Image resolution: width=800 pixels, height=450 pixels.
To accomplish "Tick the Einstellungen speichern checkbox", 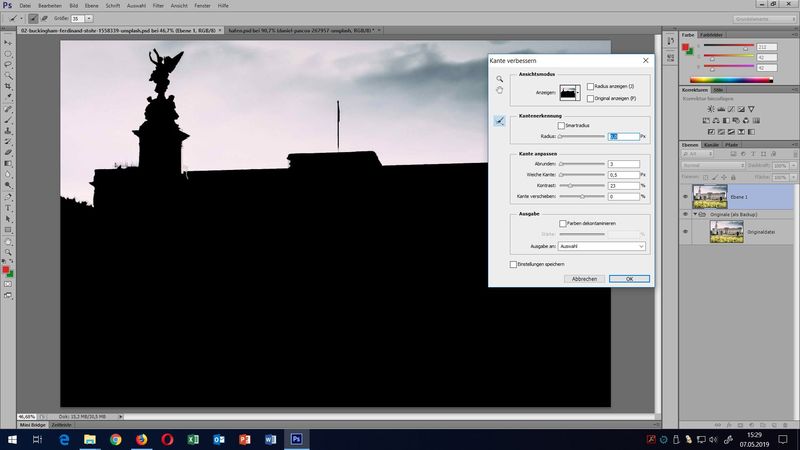I will (513, 264).
